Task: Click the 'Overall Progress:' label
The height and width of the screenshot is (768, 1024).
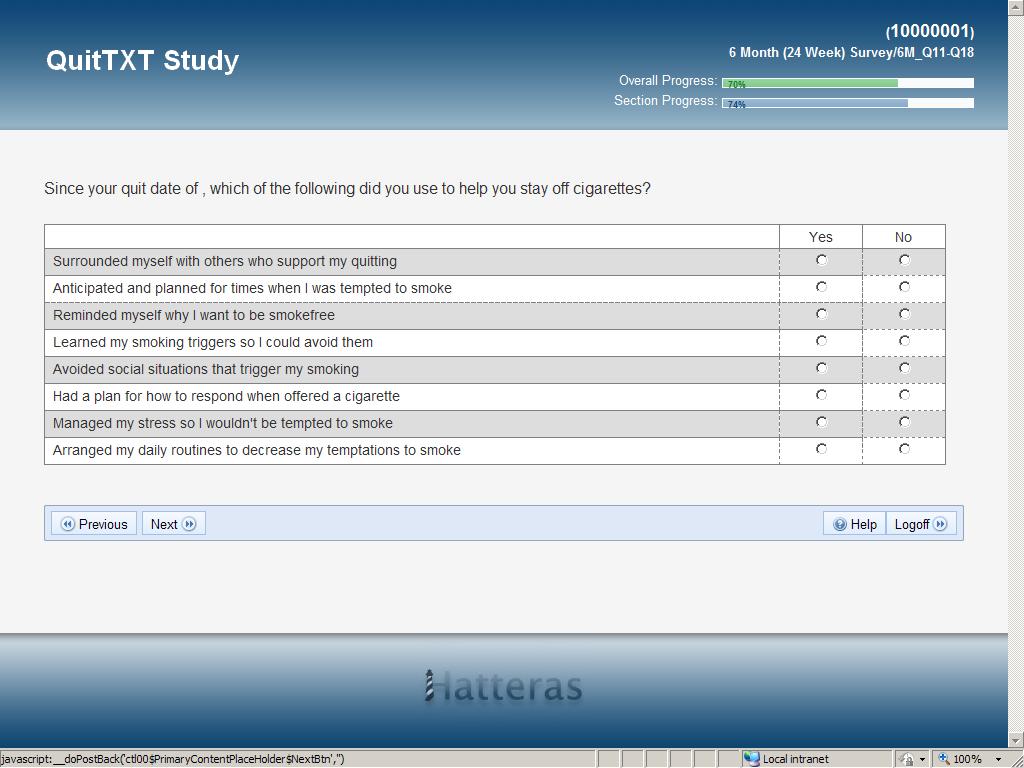Action: click(x=668, y=80)
